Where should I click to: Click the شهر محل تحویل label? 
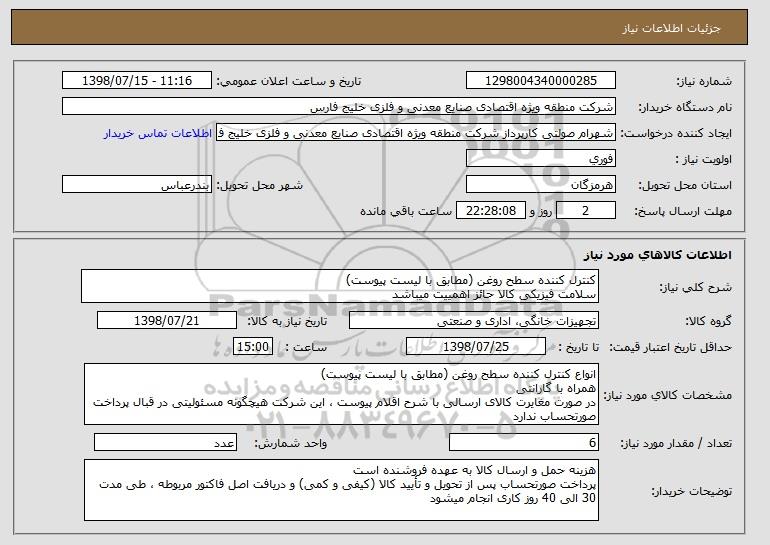tap(260, 185)
